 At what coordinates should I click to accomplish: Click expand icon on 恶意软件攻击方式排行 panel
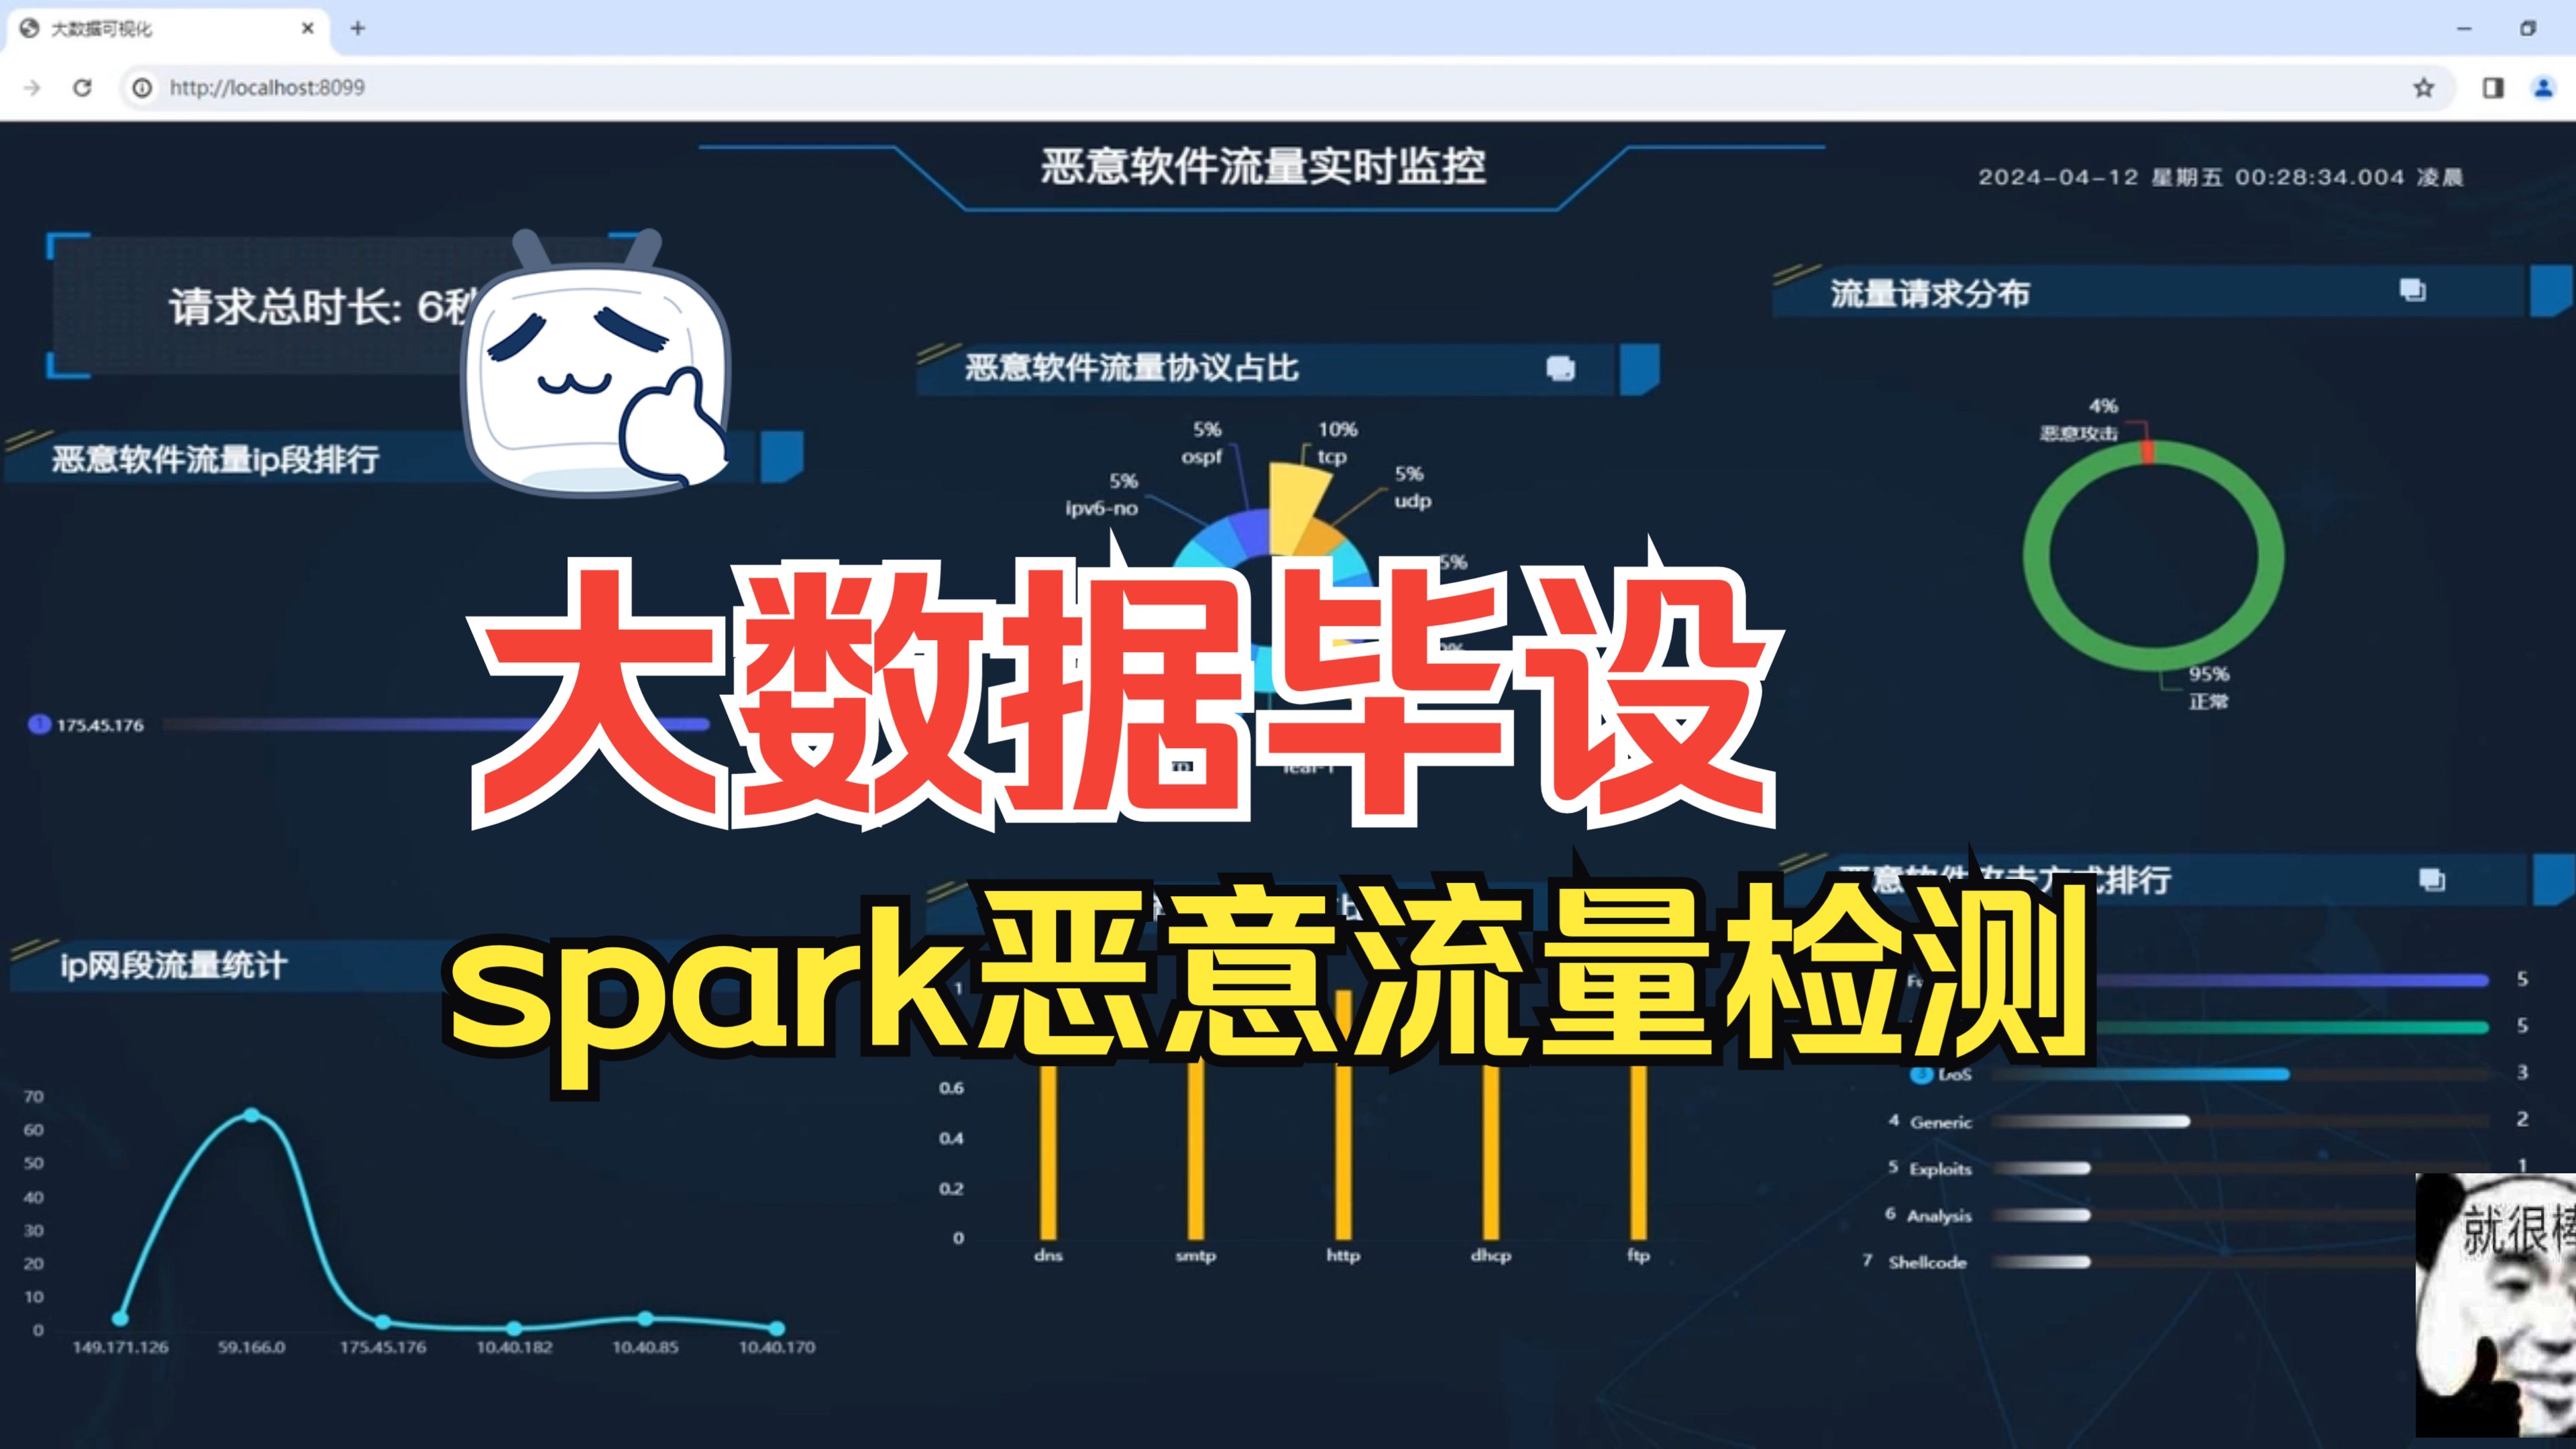click(2431, 879)
